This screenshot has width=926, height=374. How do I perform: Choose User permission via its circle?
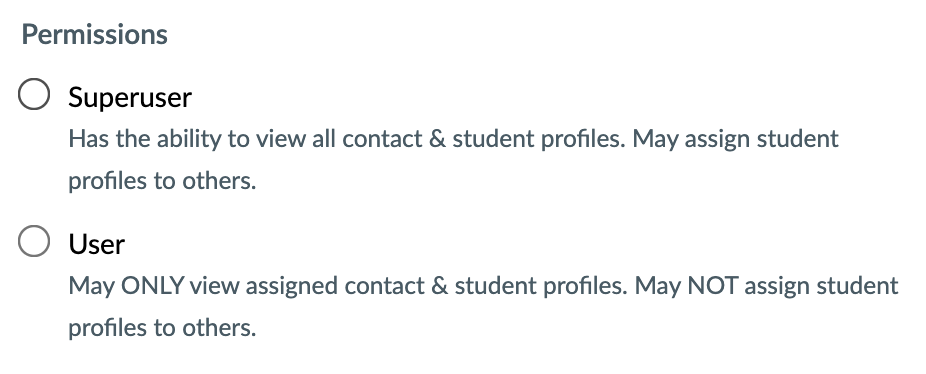coord(34,241)
